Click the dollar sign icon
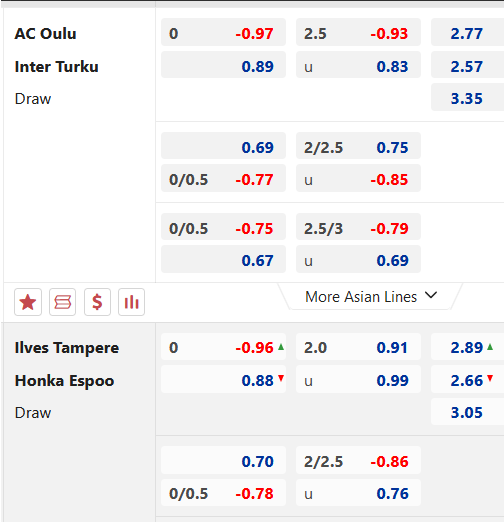This screenshot has height=522, width=504. pos(97,302)
